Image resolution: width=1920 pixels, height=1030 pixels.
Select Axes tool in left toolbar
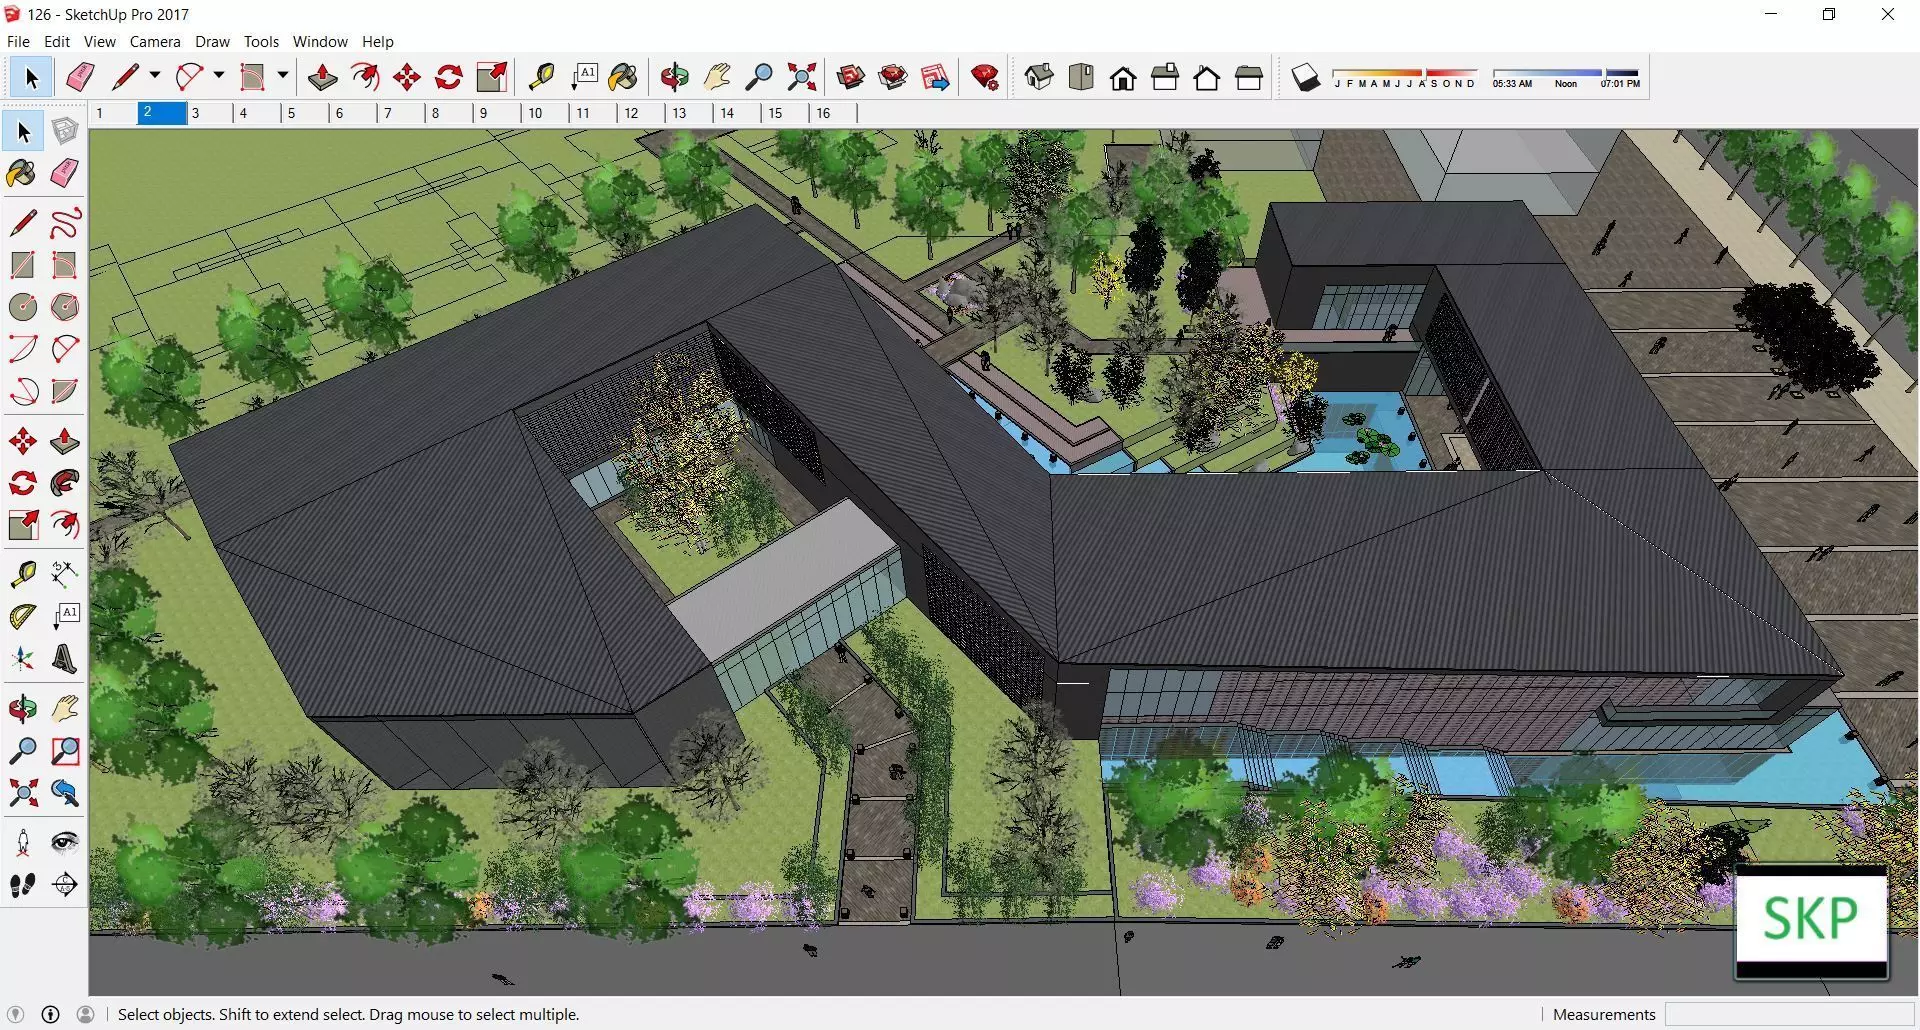[23, 659]
